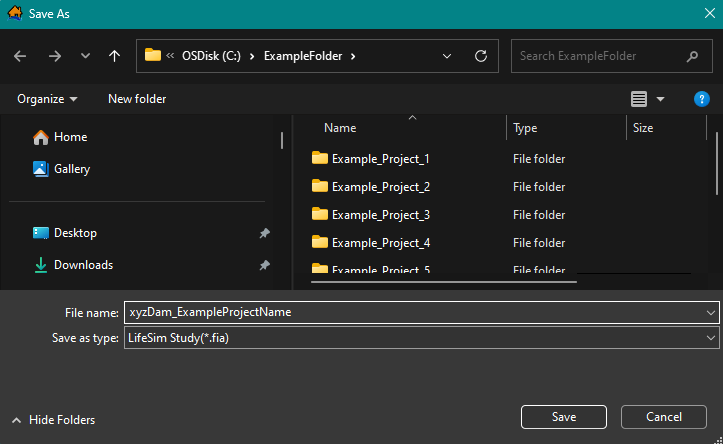Open the Organize menu
The width and height of the screenshot is (723, 444).
tap(47, 99)
